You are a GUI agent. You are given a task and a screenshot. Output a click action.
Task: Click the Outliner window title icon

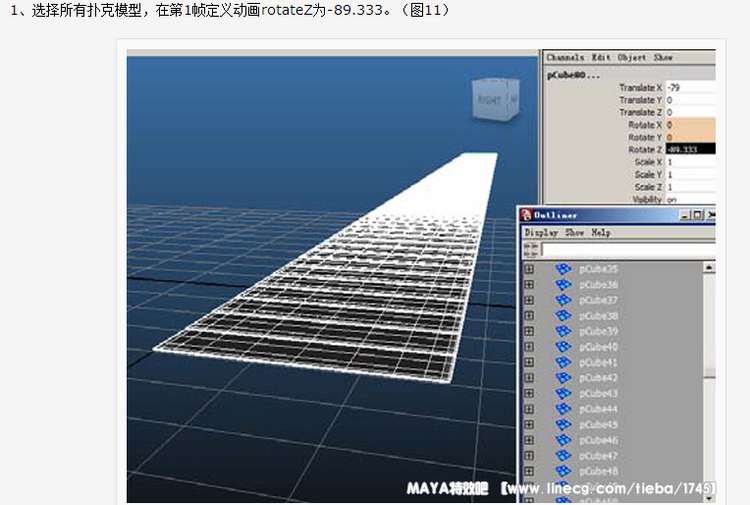pos(527,215)
